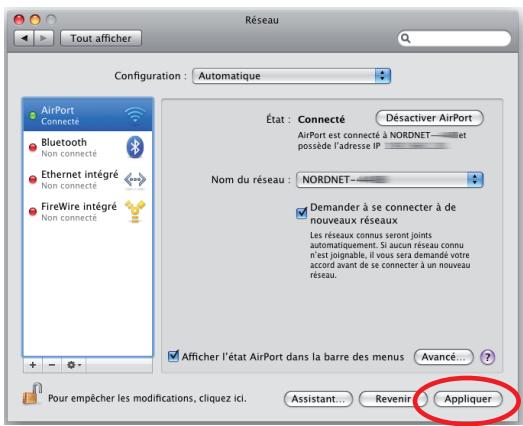The height and width of the screenshot is (426, 523).
Task: Click the Revenir button
Action: coord(393,399)
